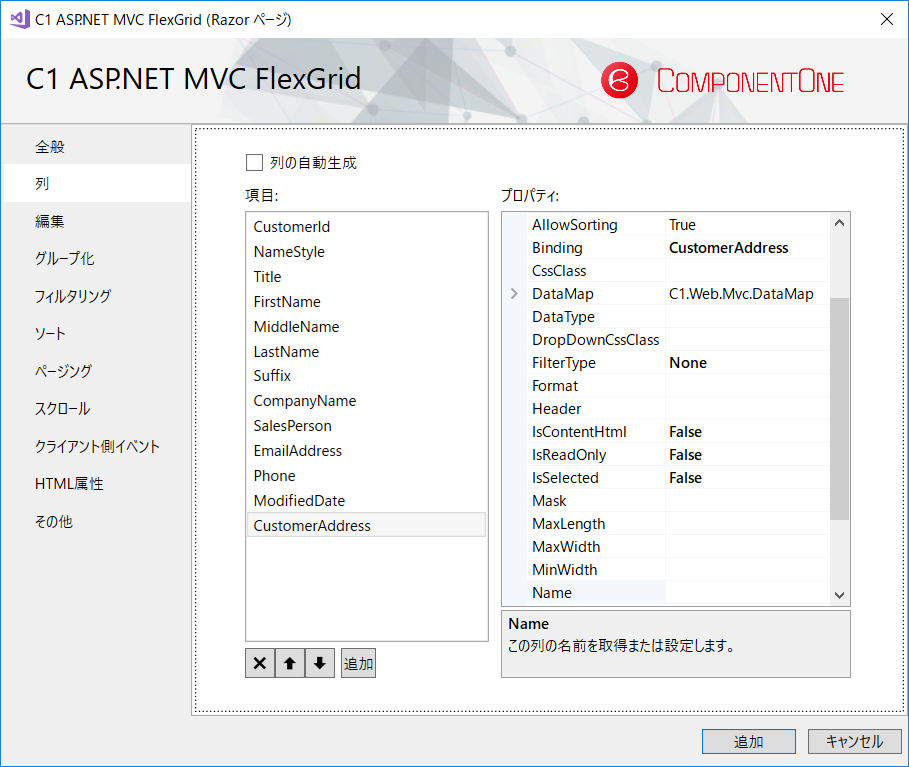The width and height of the screenshot is (909, 767).
Task: Move selected item down with arrow button
Action: tap(319, 663)
